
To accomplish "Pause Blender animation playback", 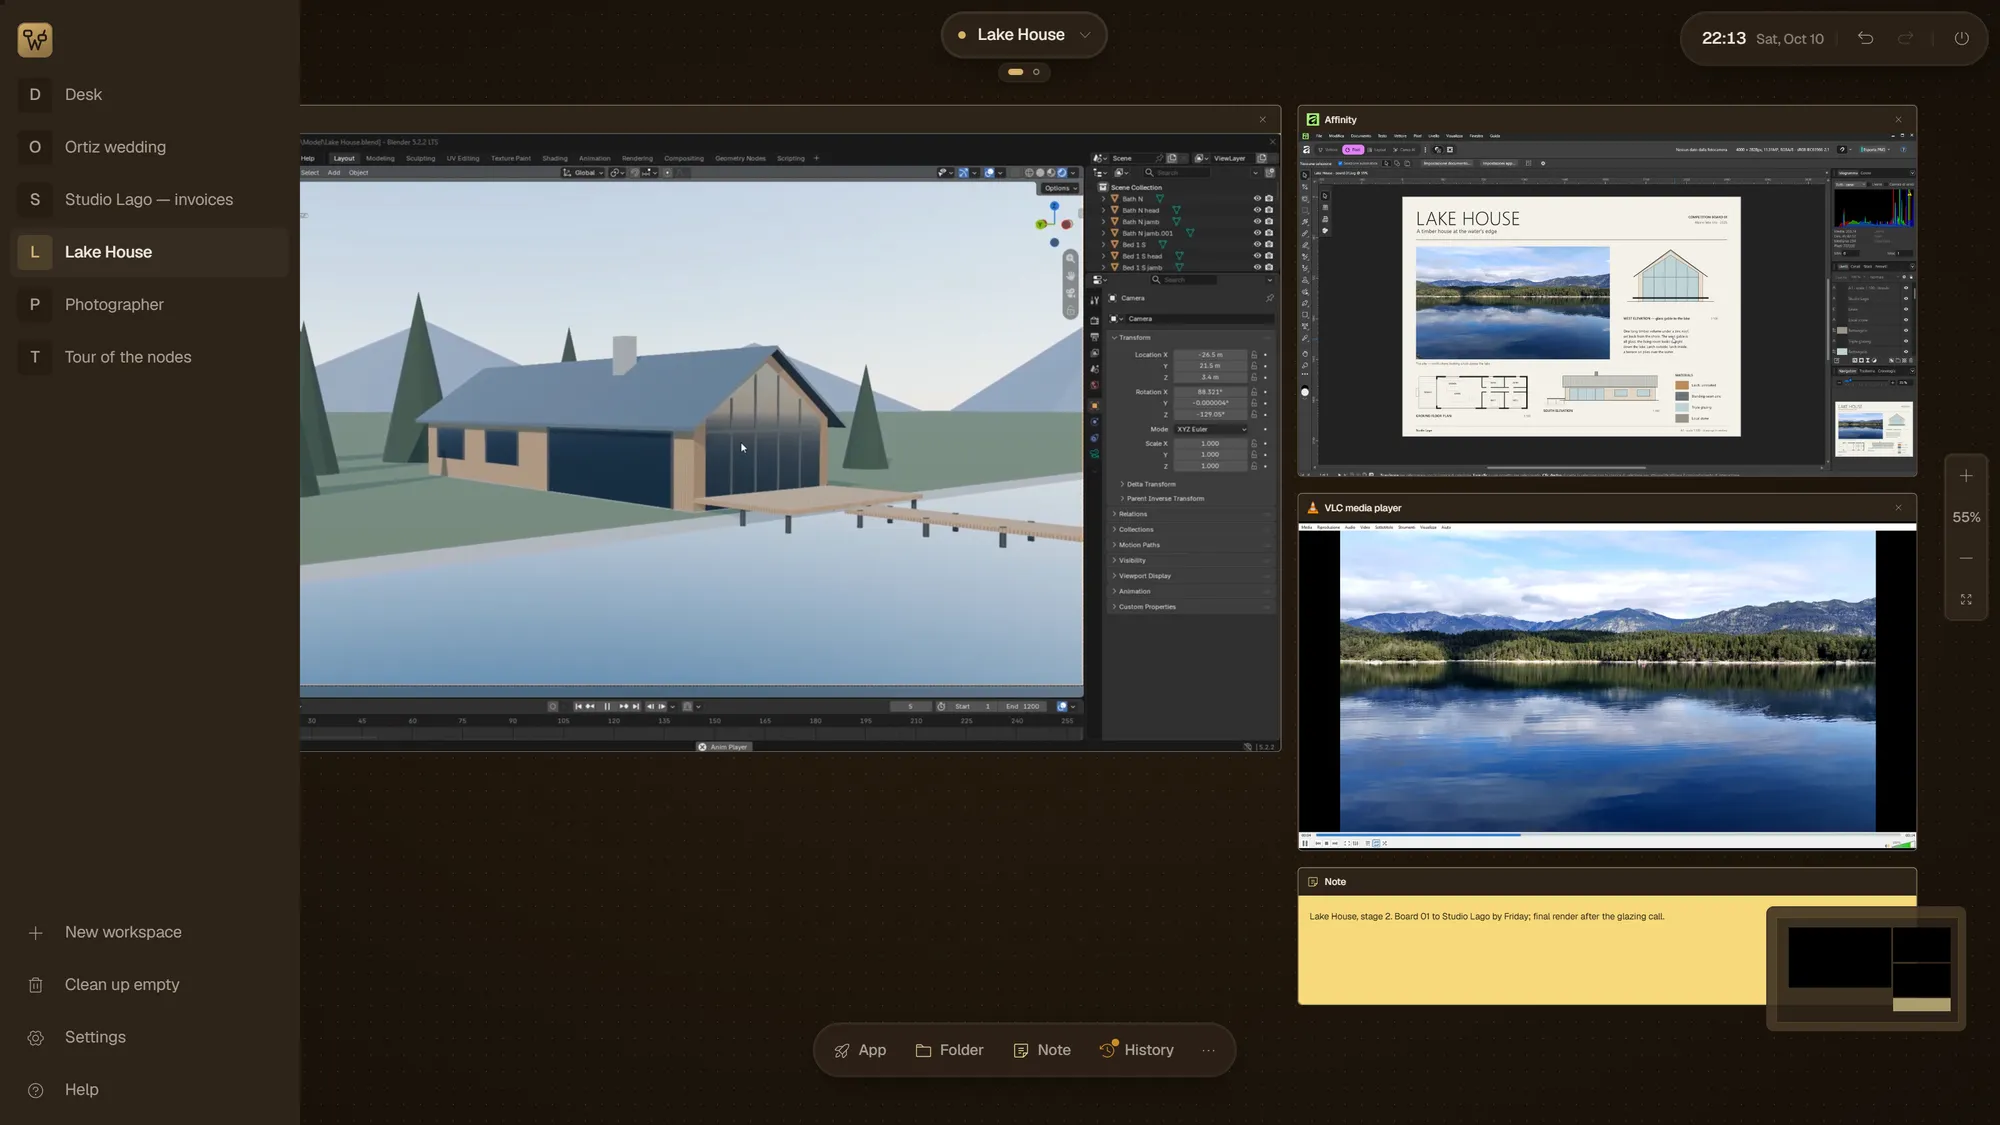I will pos(607,706).
